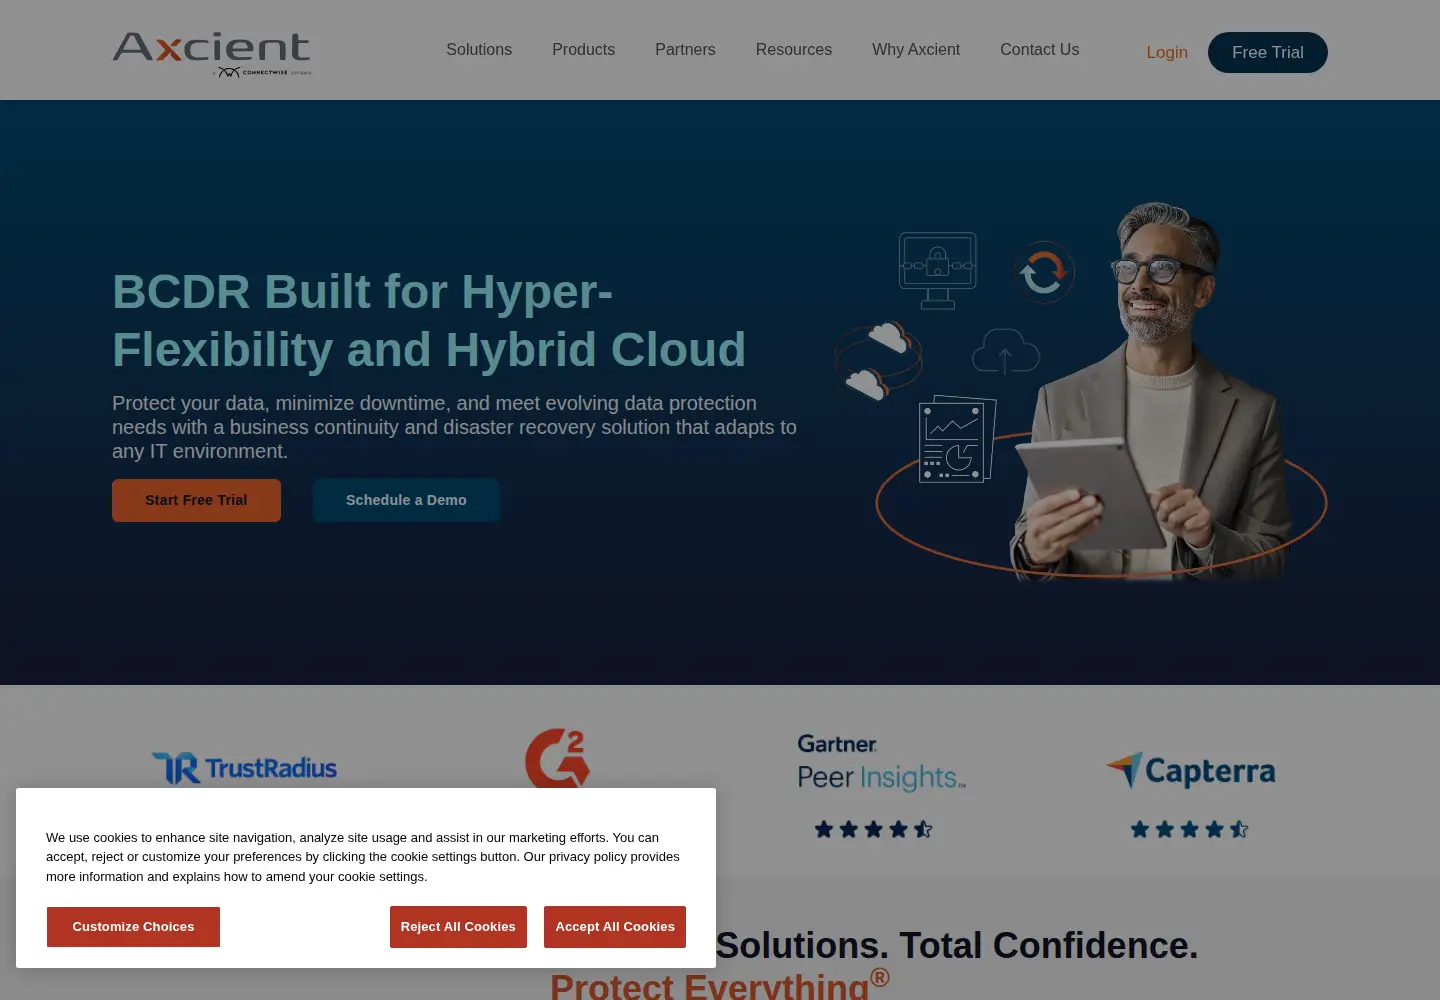The height and width of the screenshot is (1000, 1440).
Task: Click the circular sync arrows icon
Action: [1043, 272]
